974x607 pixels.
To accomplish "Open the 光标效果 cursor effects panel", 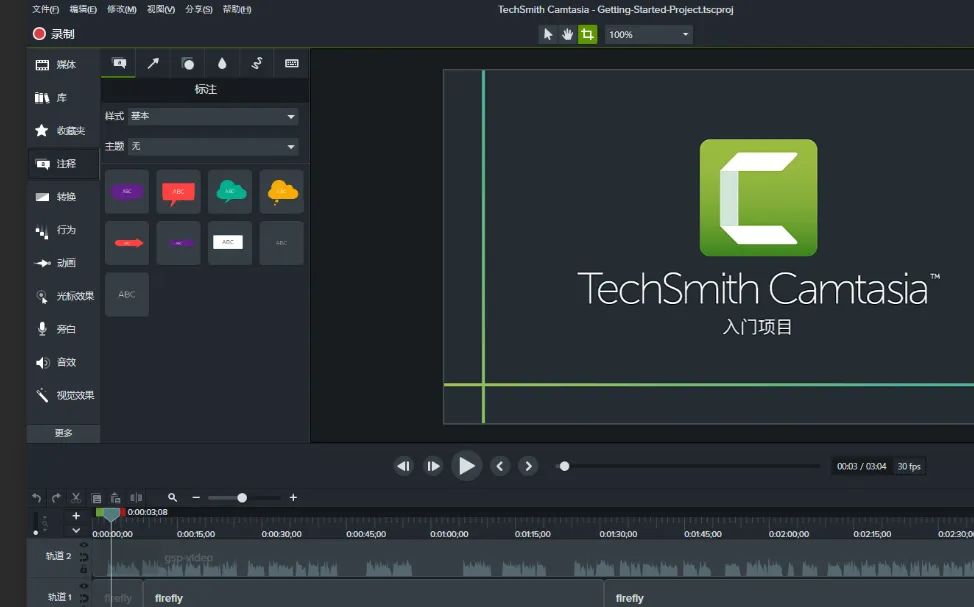I will 63,296.
